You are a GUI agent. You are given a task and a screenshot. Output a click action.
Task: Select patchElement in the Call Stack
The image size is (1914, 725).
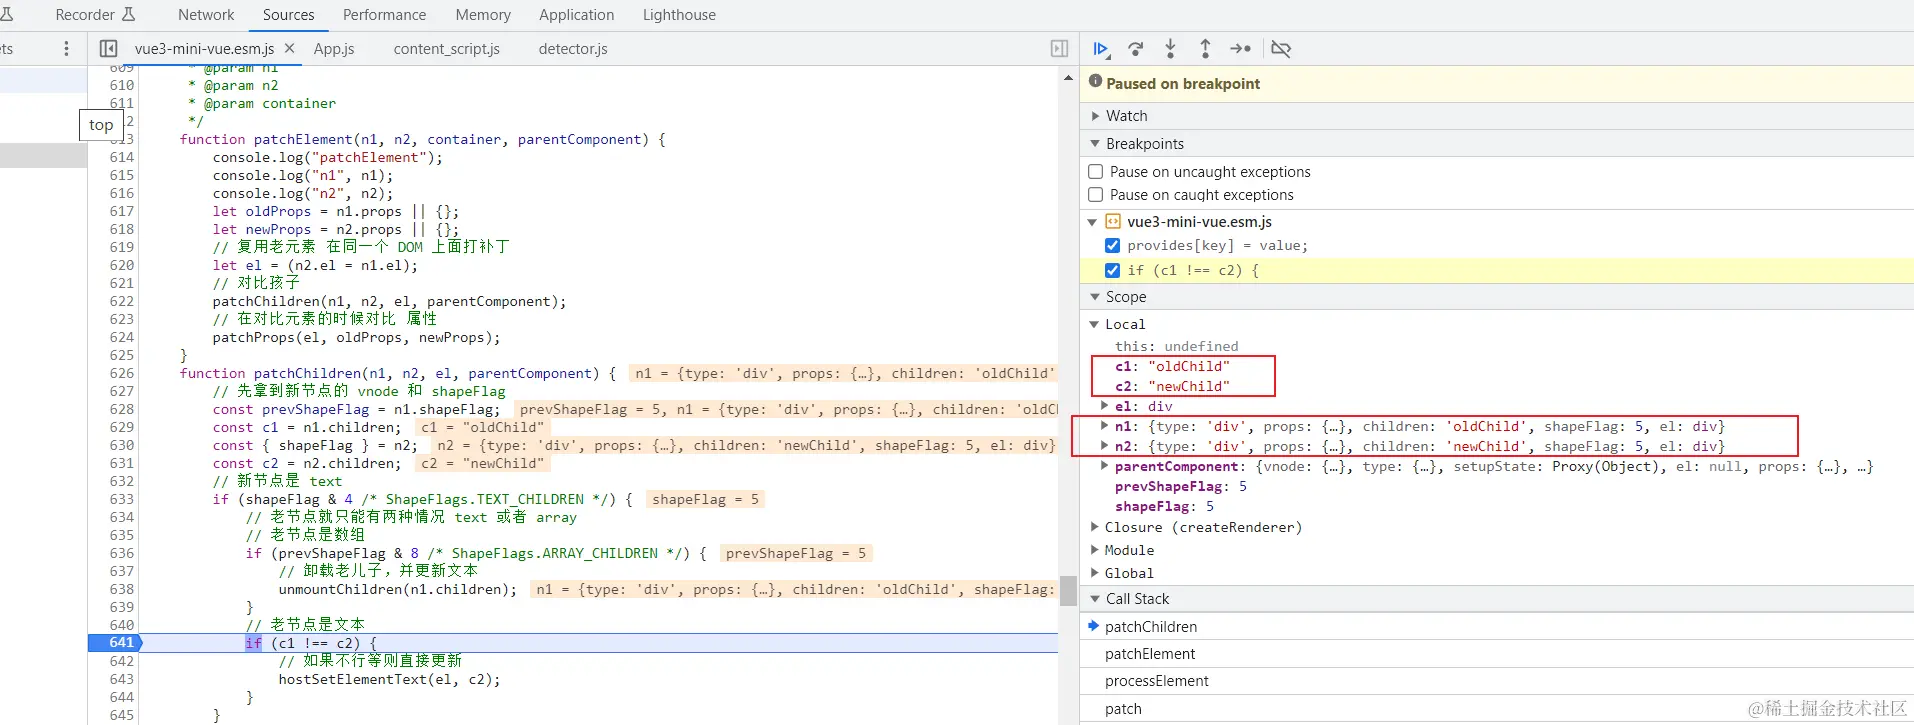click(x=1150, y=654)
